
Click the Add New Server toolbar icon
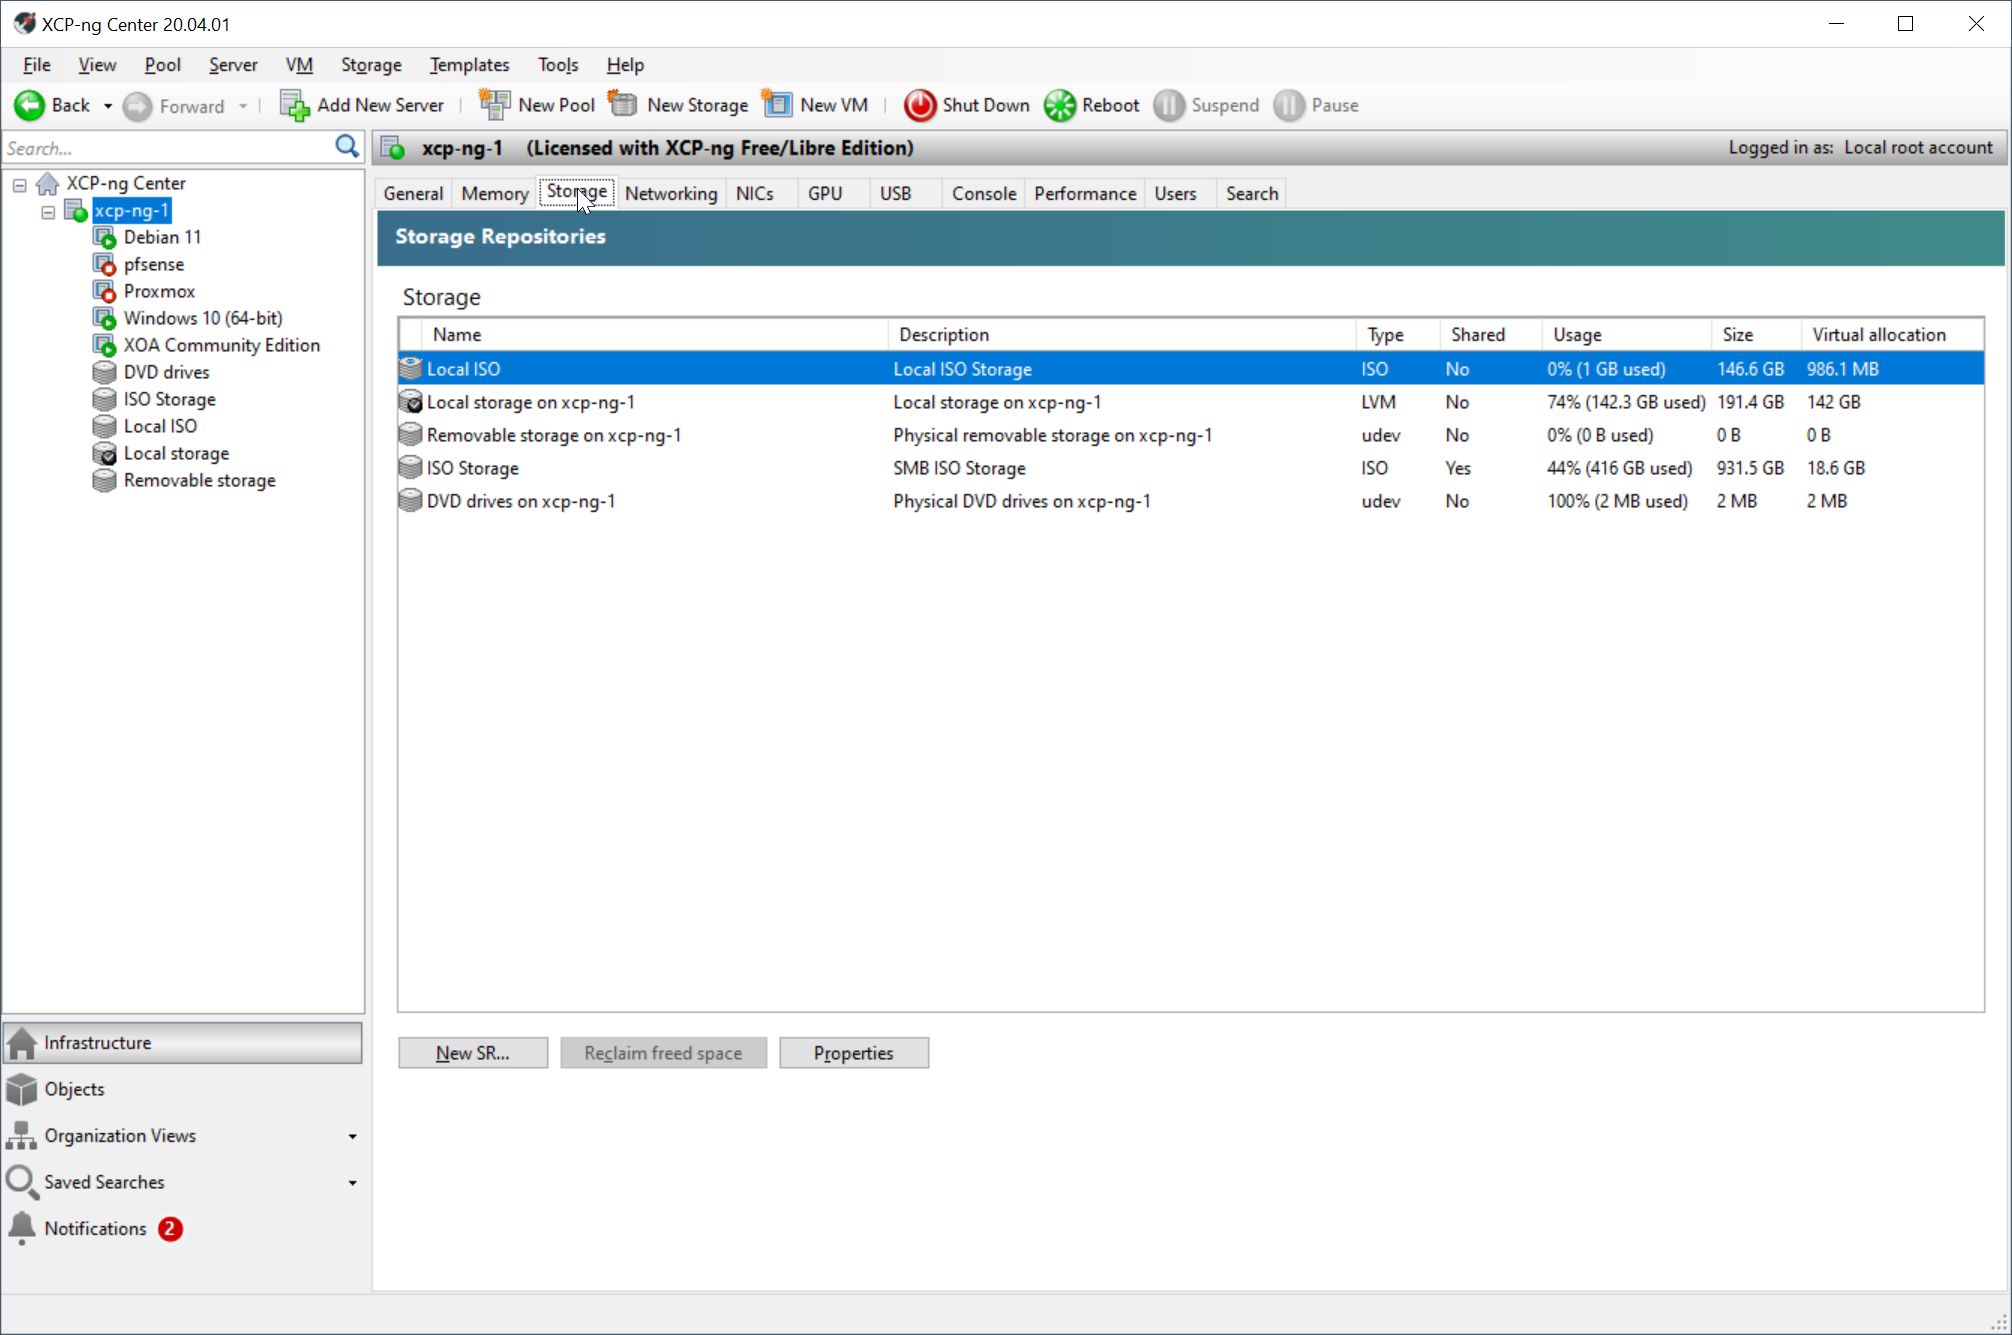tap(294, 105)
